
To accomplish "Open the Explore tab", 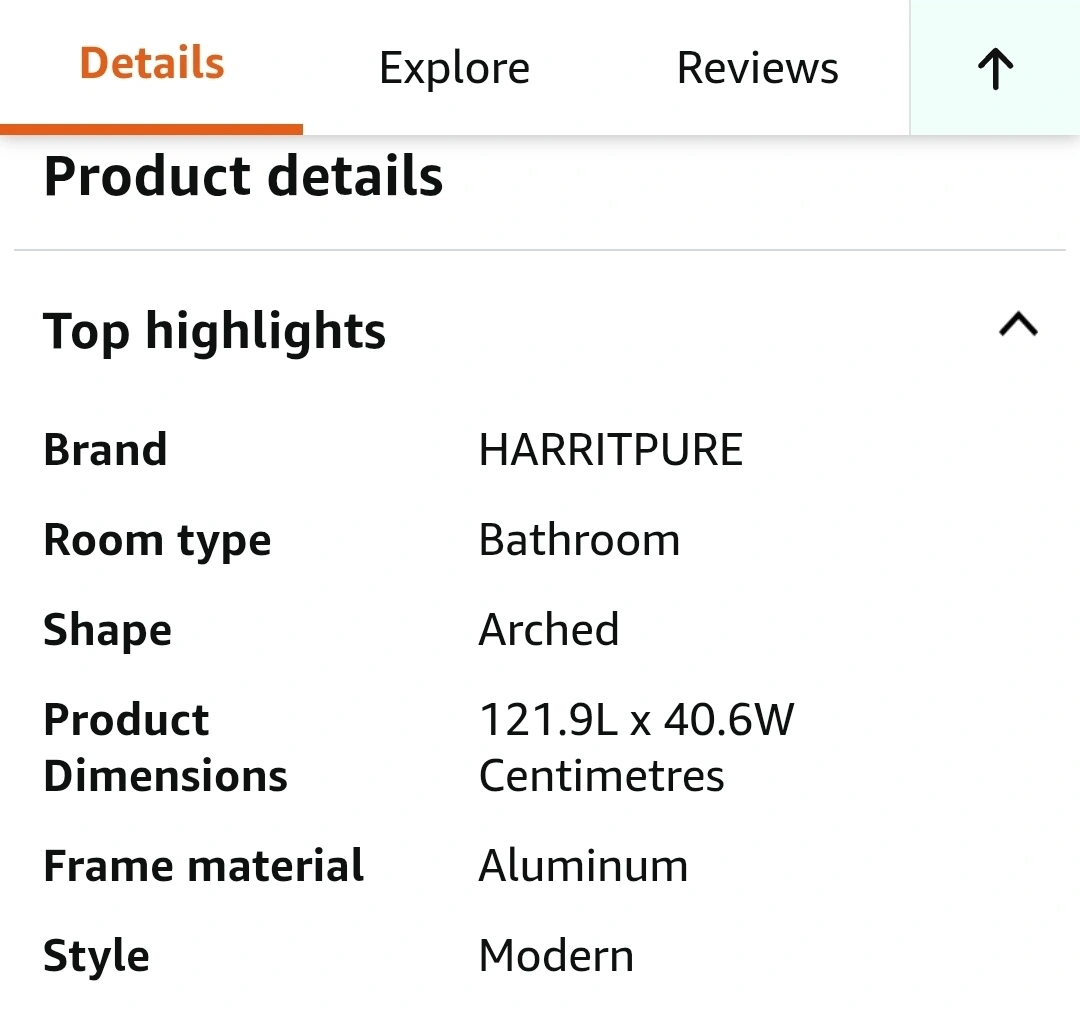I will point(454,69).
